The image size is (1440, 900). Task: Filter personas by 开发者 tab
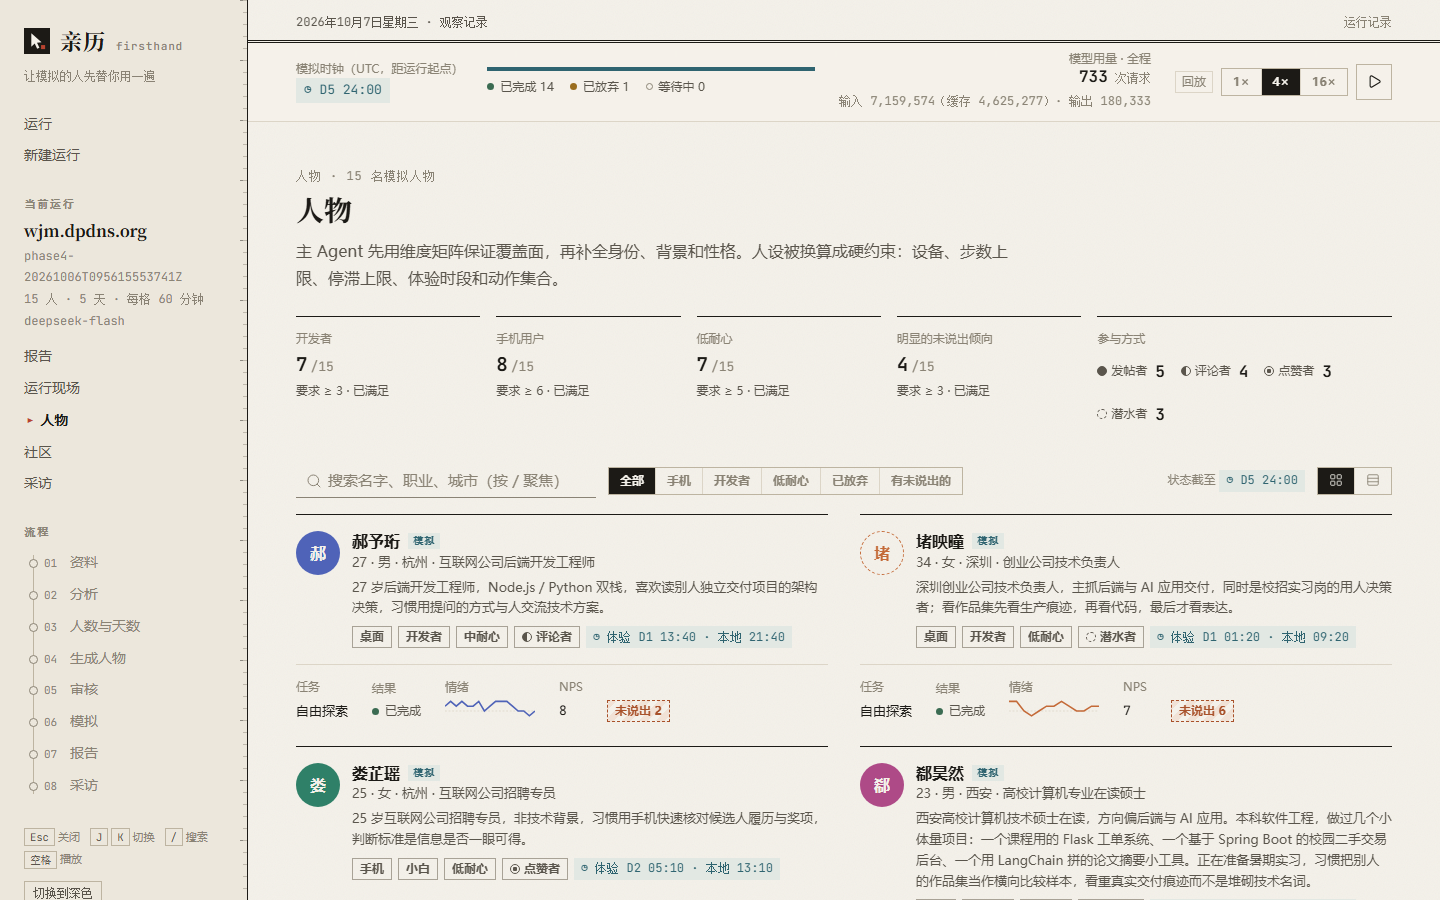732,481
